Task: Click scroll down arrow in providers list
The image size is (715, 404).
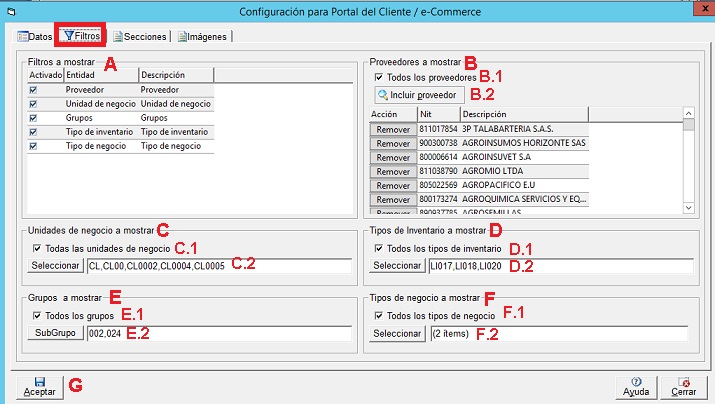Action: coord(688,208)
